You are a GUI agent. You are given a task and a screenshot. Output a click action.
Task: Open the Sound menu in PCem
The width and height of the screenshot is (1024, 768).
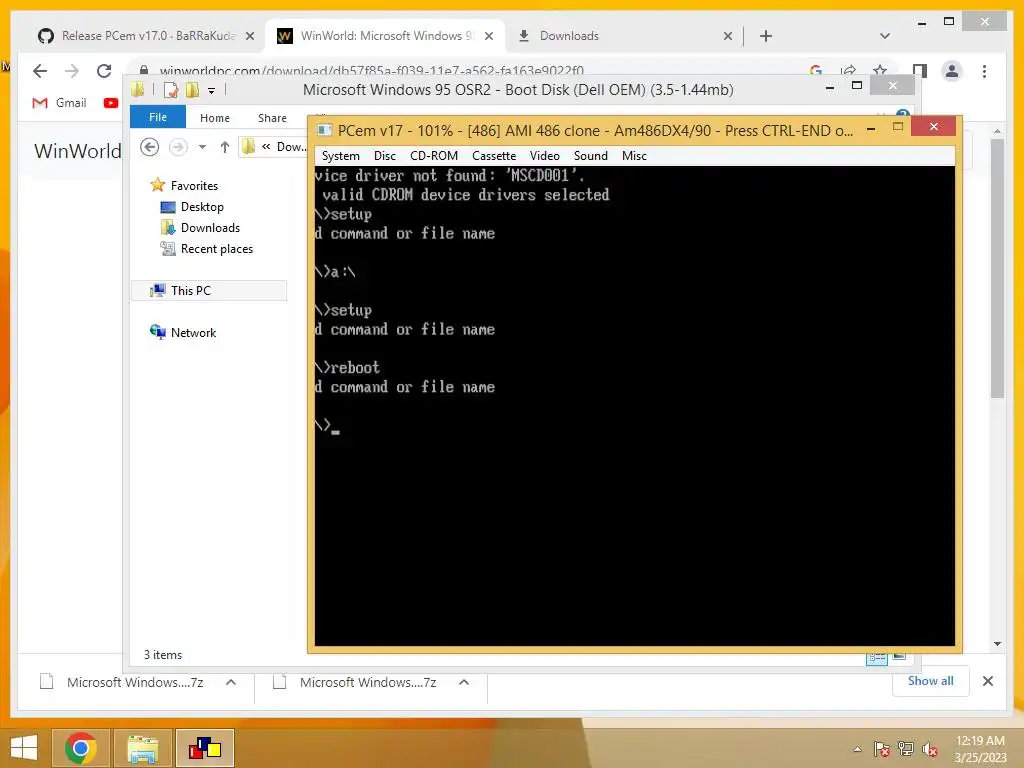tap(590, 155)
